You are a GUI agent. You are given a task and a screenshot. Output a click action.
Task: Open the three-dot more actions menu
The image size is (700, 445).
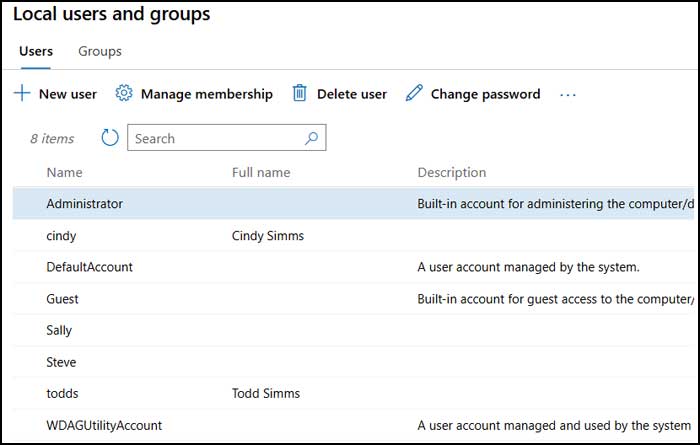567,95
